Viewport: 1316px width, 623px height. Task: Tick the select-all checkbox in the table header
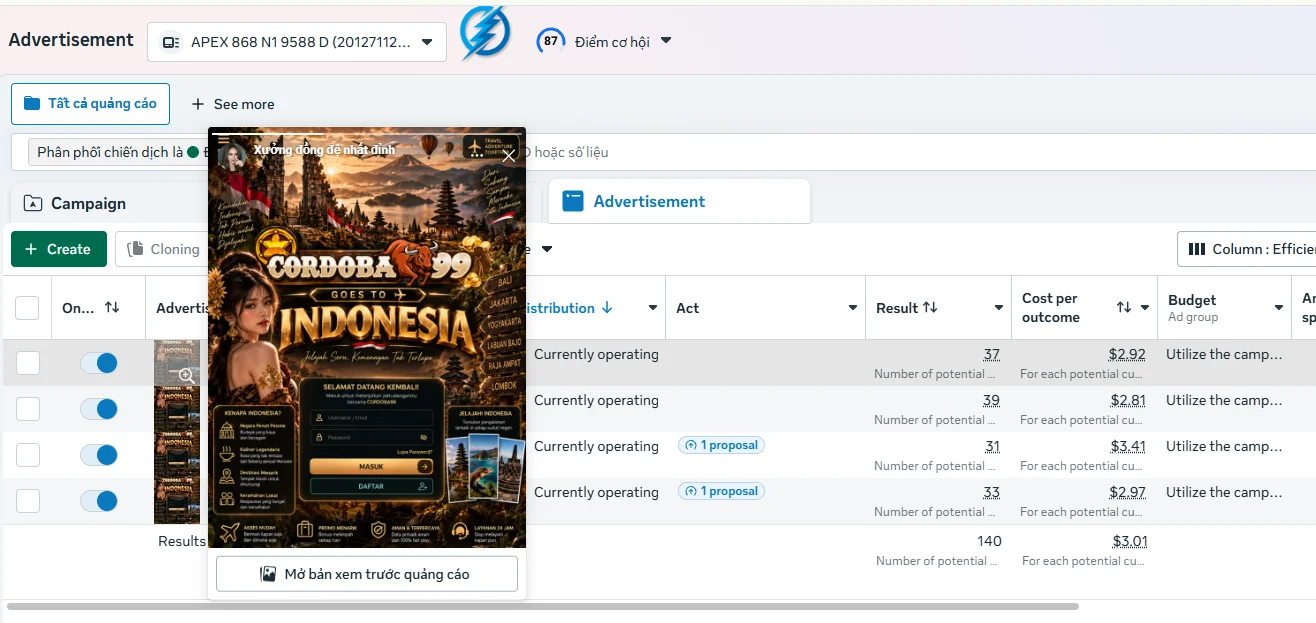pos(27,308)
